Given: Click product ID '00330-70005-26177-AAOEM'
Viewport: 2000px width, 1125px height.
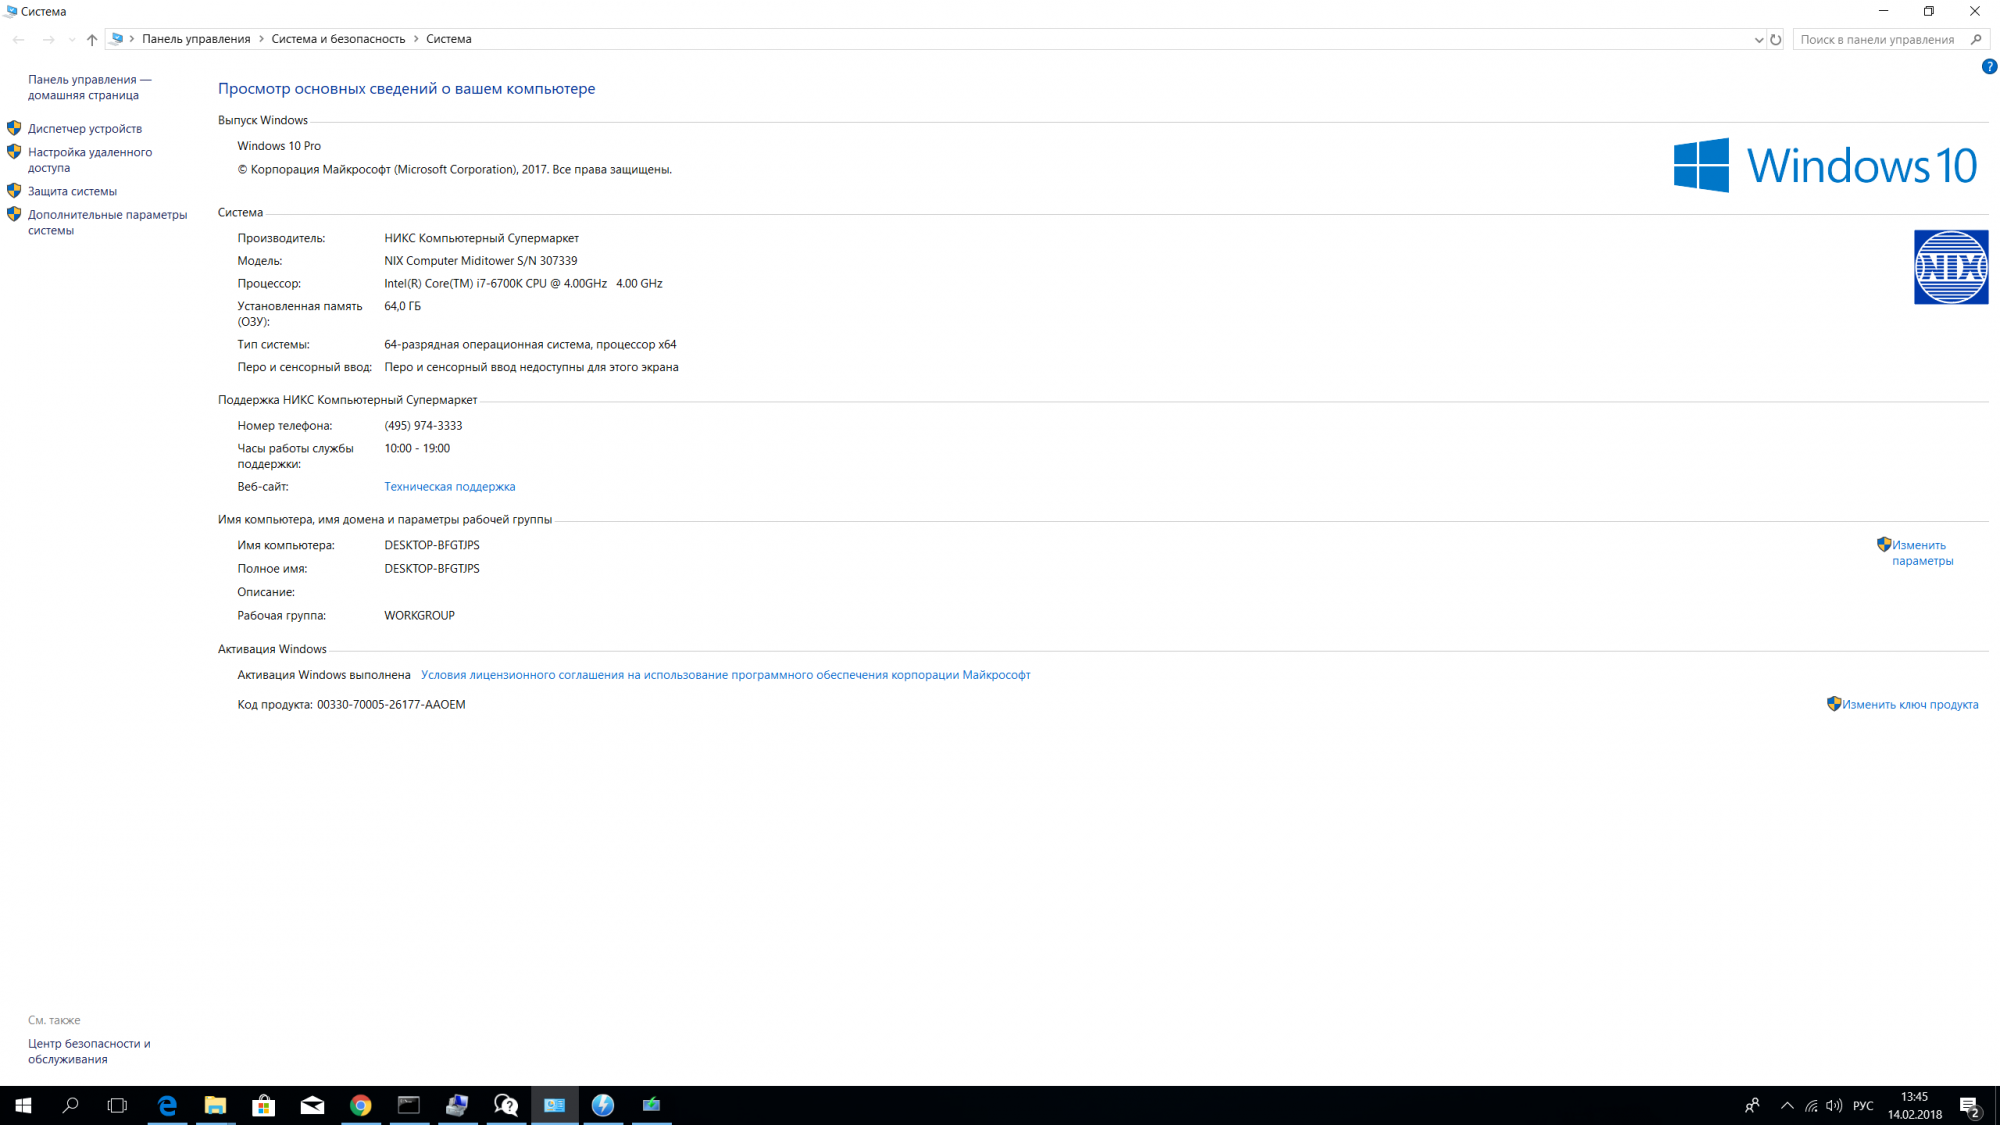Looking at the screenshot, I should click(x=391, y=705).
